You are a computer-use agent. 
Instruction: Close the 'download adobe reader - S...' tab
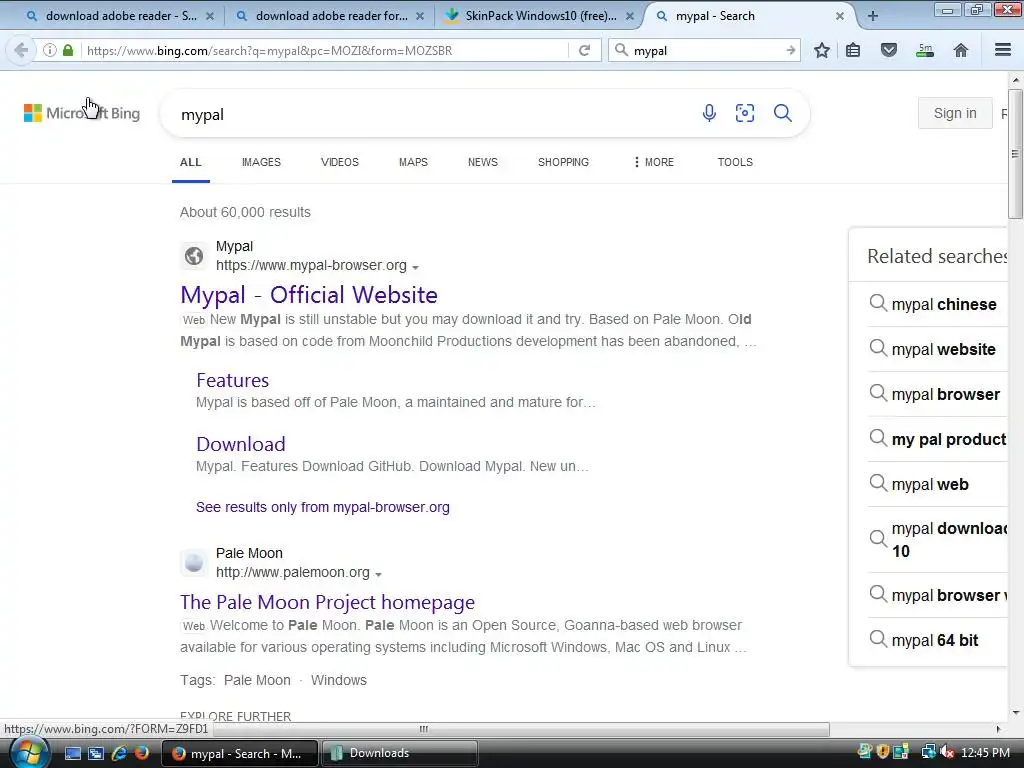(x=210, y=16)
